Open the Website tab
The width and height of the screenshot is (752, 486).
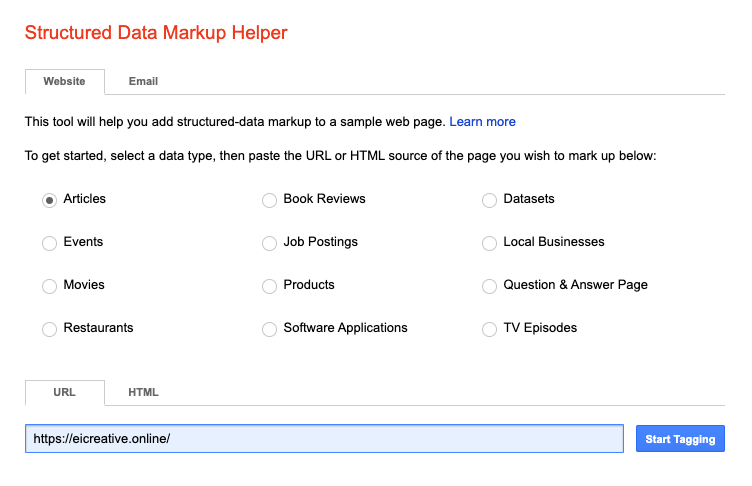click(64, 81)
